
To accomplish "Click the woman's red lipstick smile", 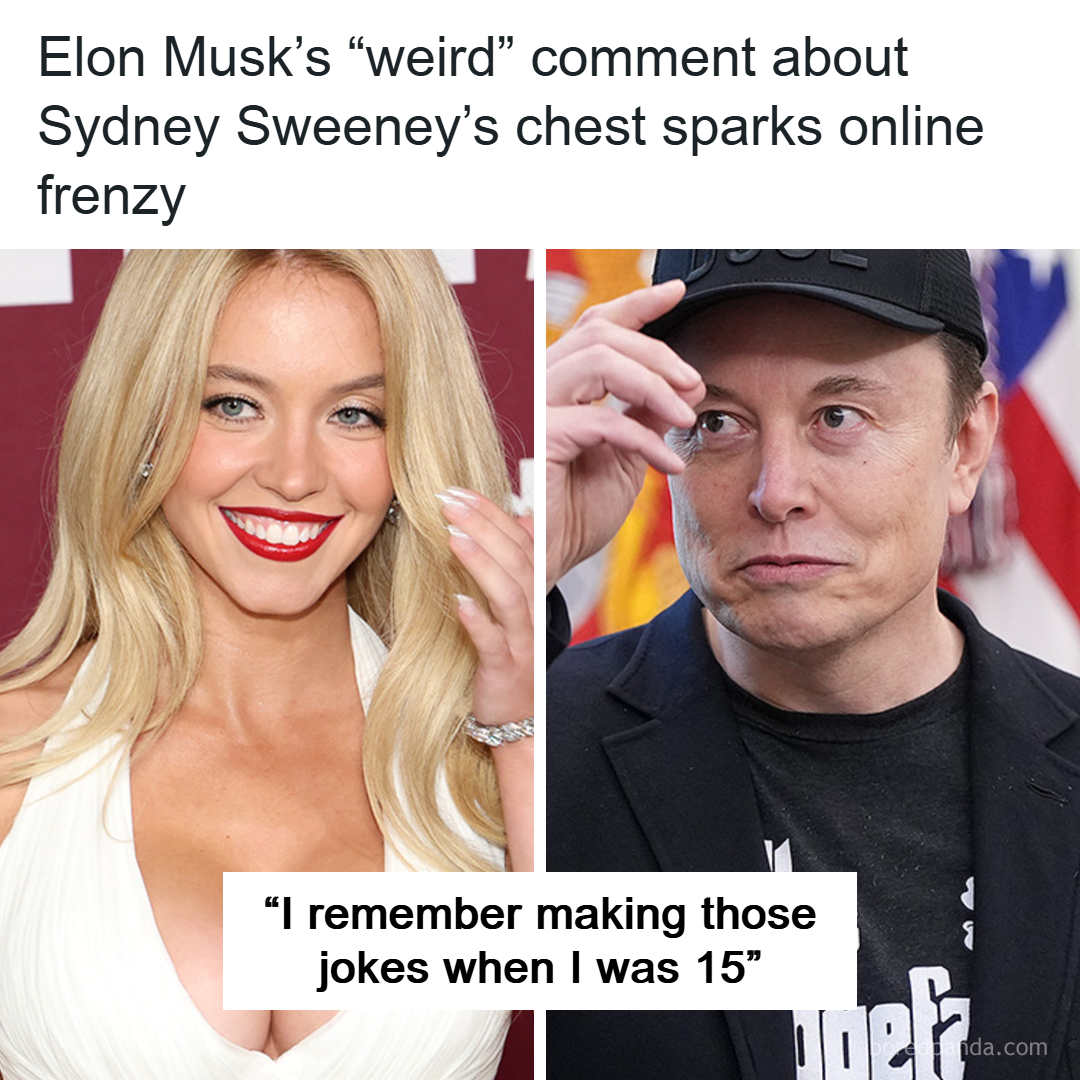I will click(x=280, y=532).
